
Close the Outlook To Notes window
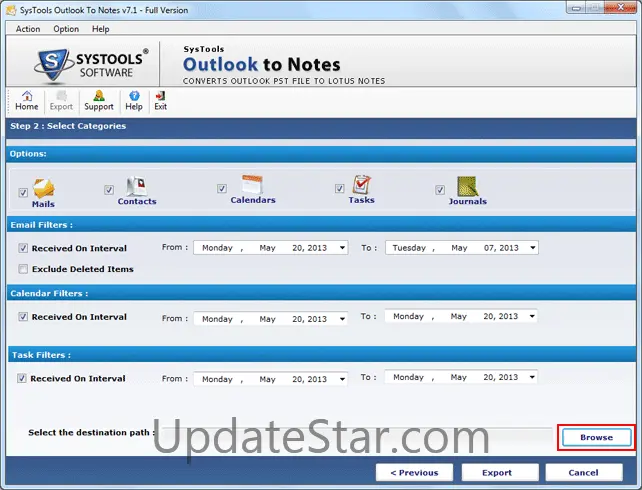click(621, 8)
